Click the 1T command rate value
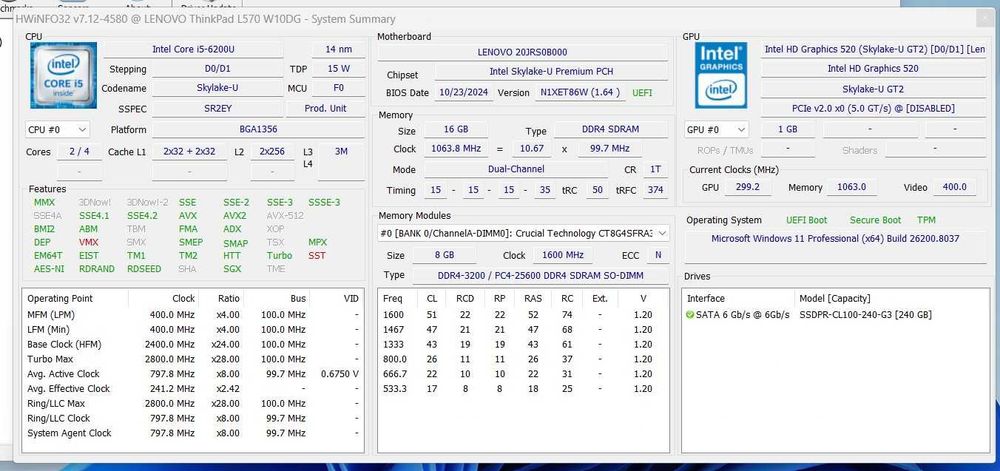This screenshot has height=471, width=1000. pyautogui.click(x=655, y=170)
